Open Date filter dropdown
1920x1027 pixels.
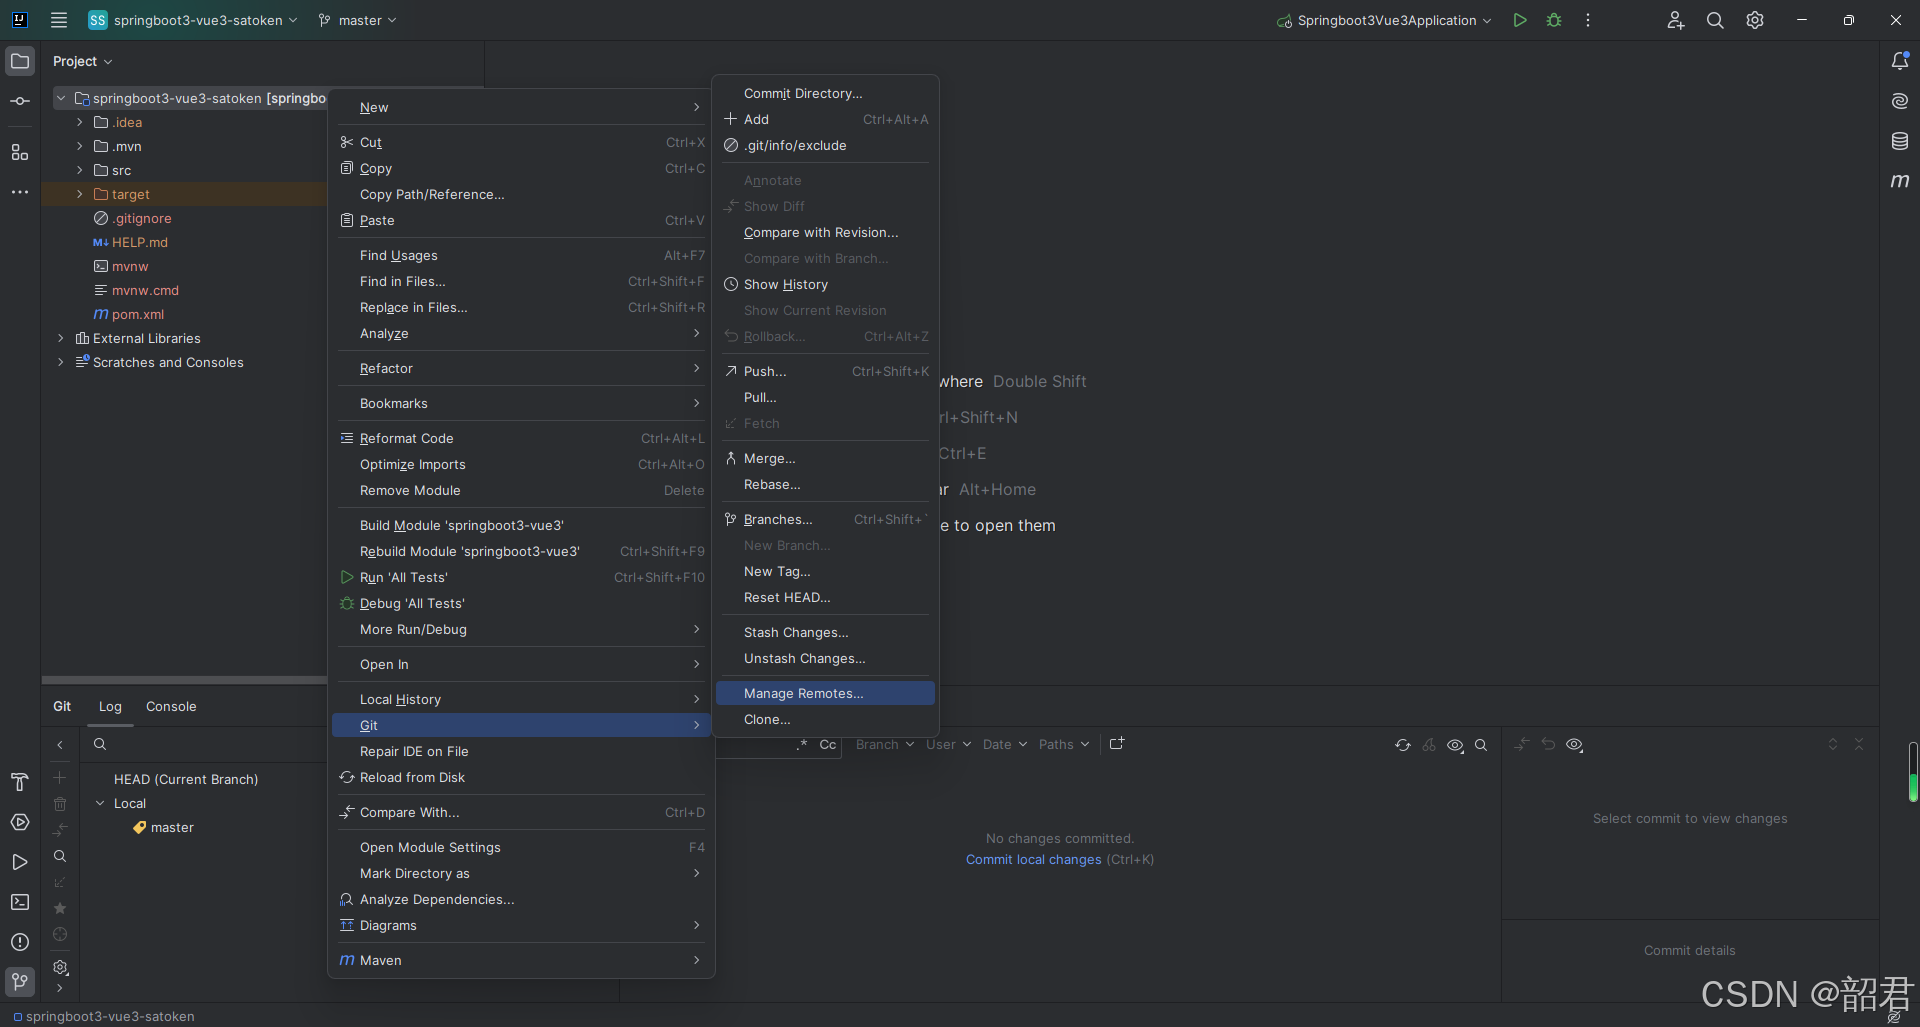click(x=1005, y=744)
